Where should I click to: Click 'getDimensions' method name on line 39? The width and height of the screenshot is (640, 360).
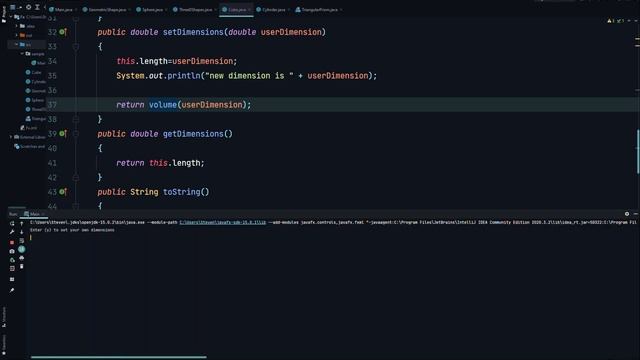point(193,133)
